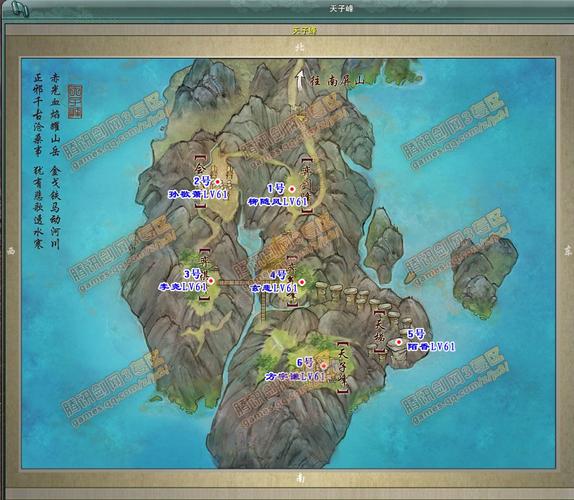Click the 李奕LV61 label
574x500 pixels.
click(x=183, y=287)
